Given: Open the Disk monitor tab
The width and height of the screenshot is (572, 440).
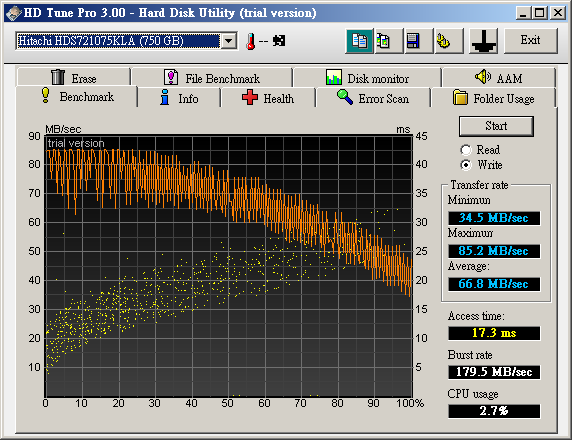Looking at the screenshot, I should [x=367, y=78].
